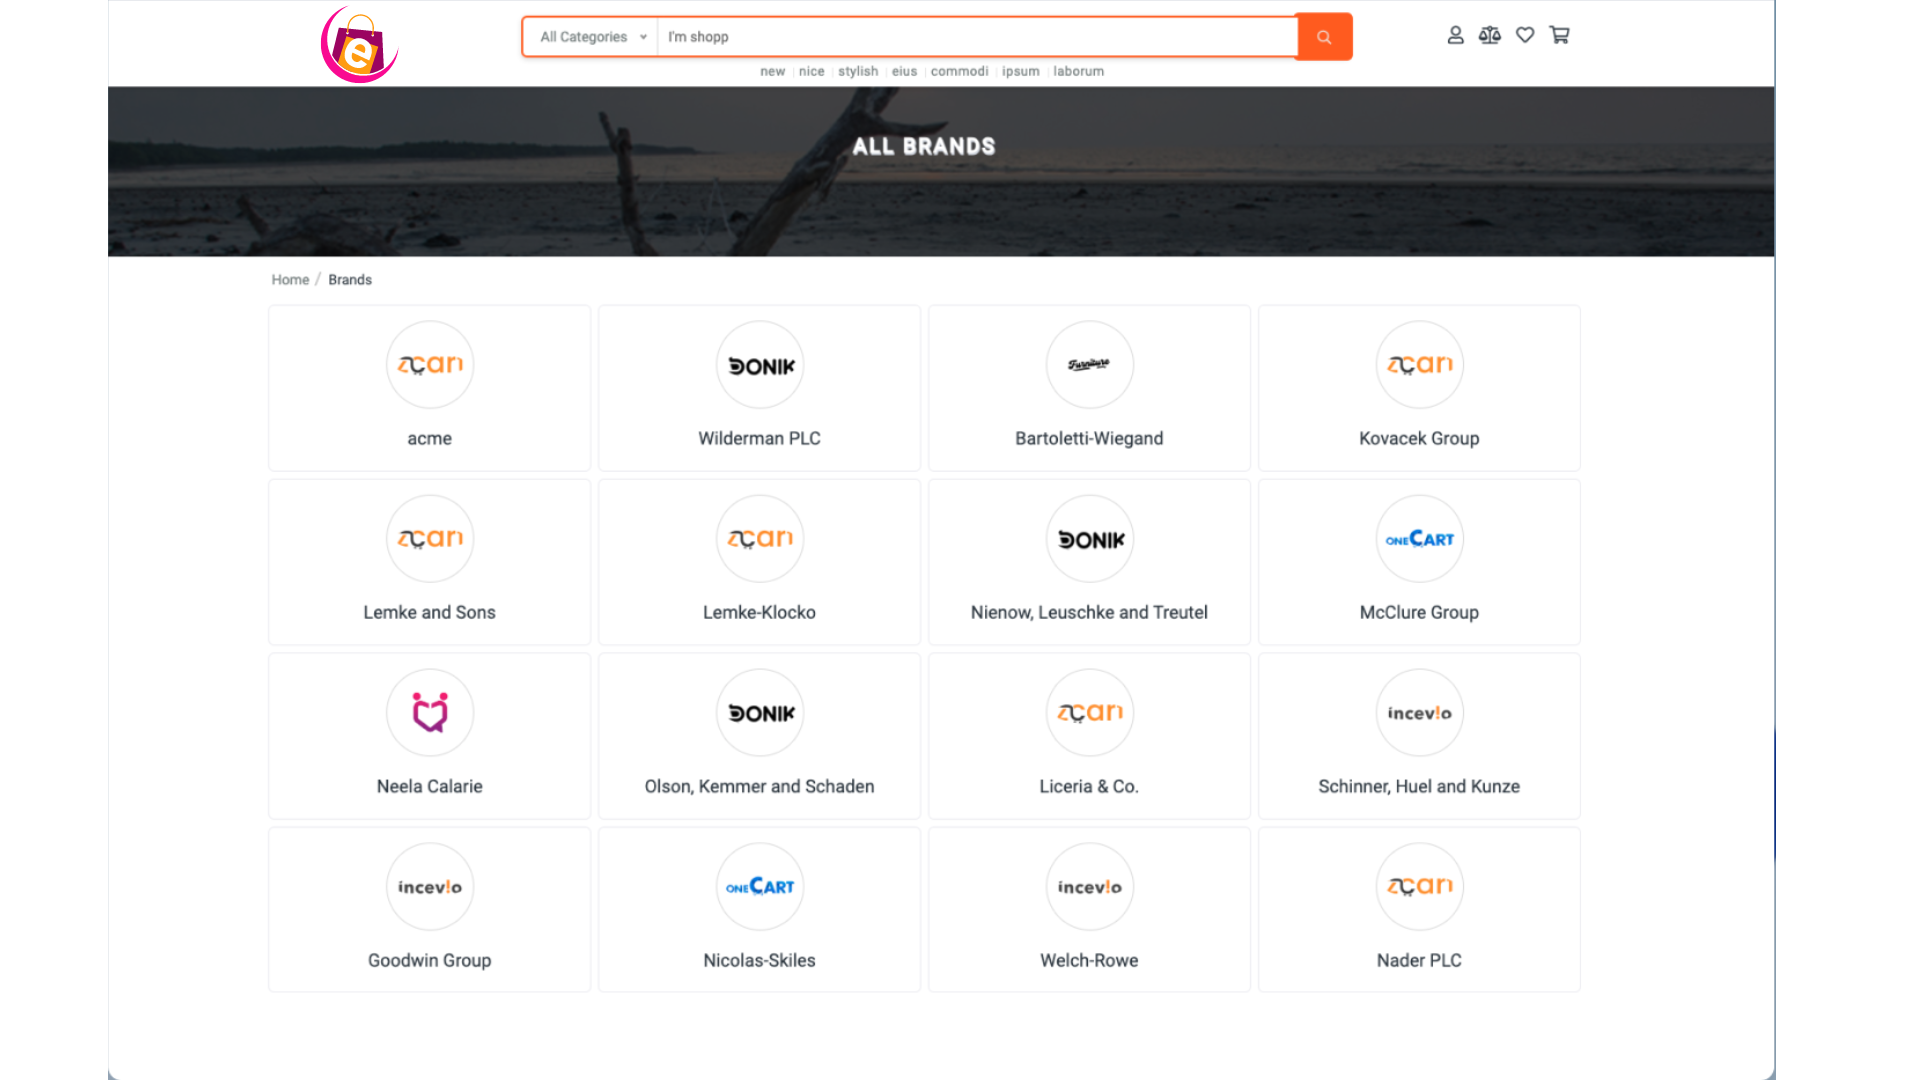The image size is (1920, 1080).
Task: Expand the All Categories dropdown
Action: click(592, 37)
